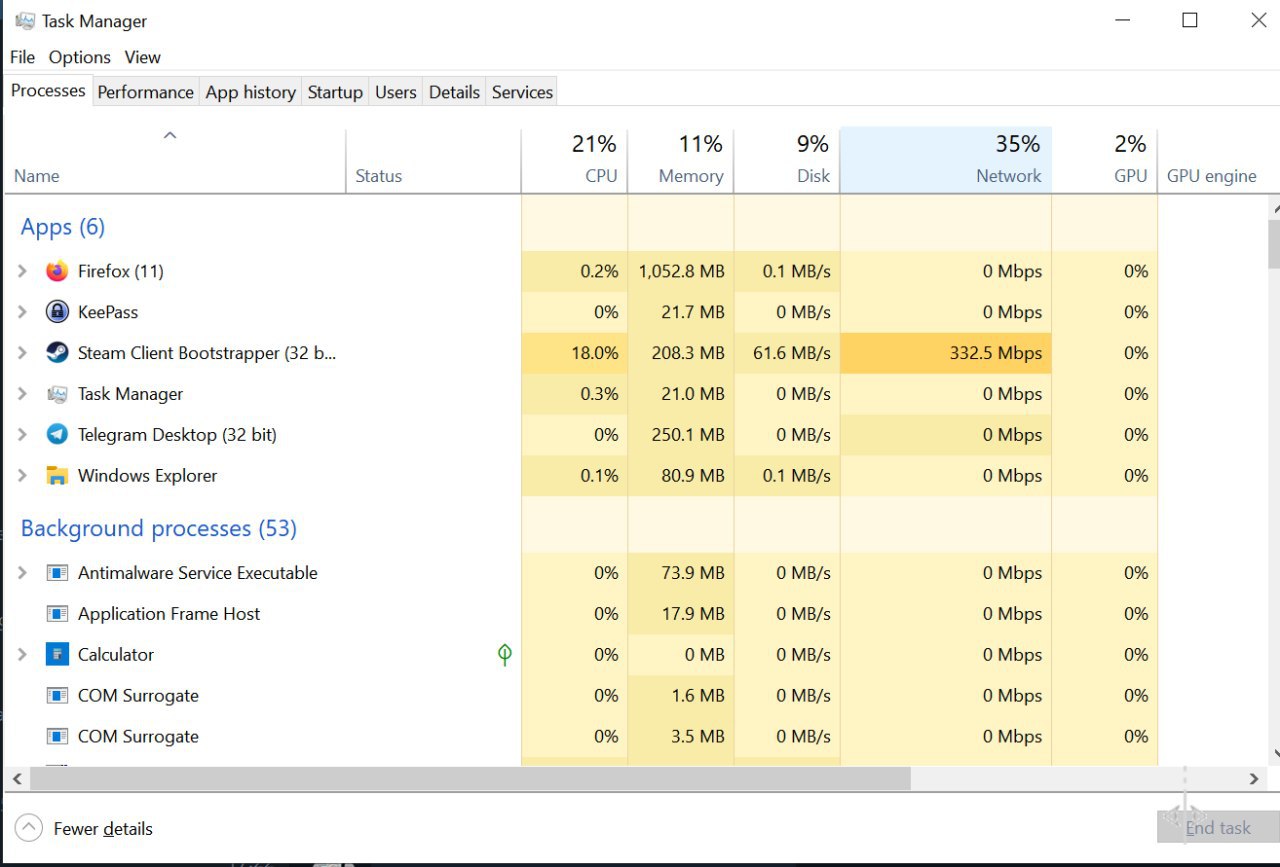Sort by the CPU column header
Image resolution: width=1280 pixels, height=867 pixels.
574,160
